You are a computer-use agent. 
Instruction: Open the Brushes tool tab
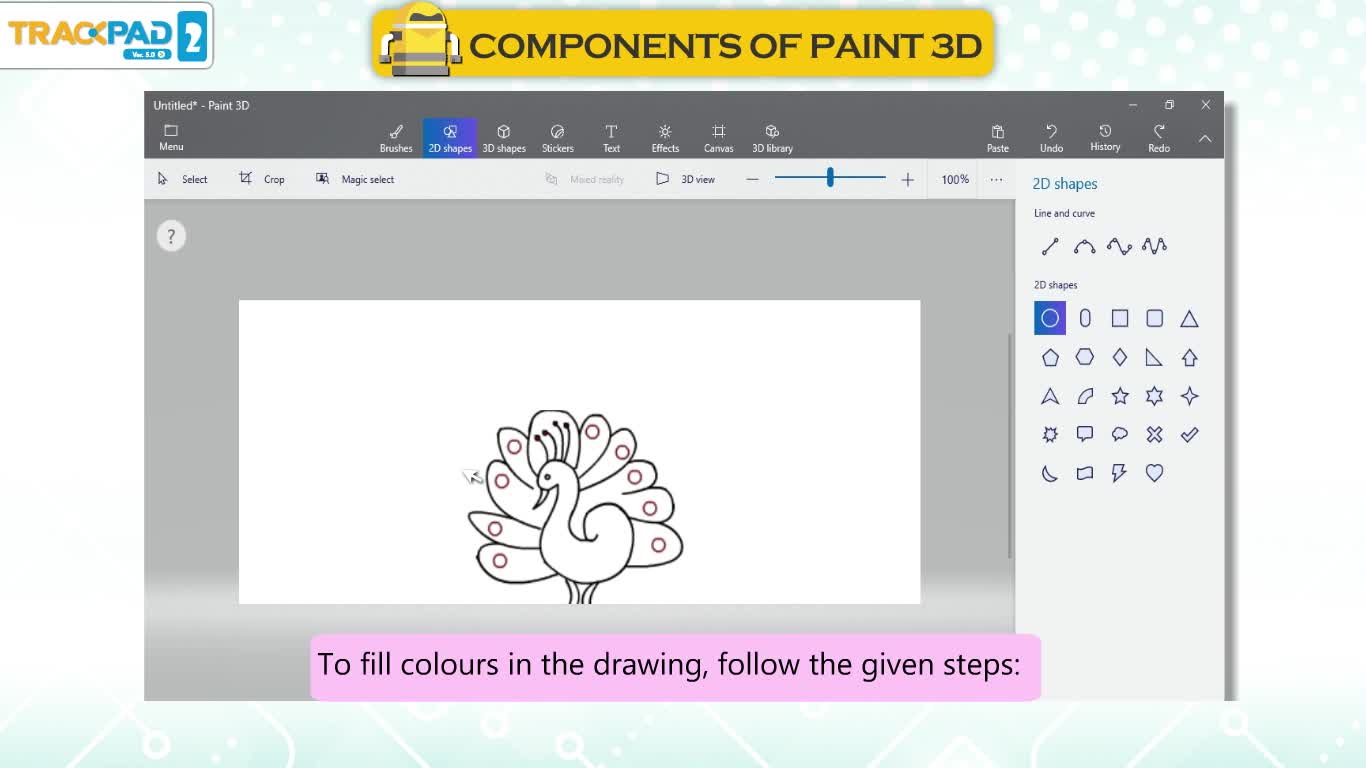(x=396, y=138)
